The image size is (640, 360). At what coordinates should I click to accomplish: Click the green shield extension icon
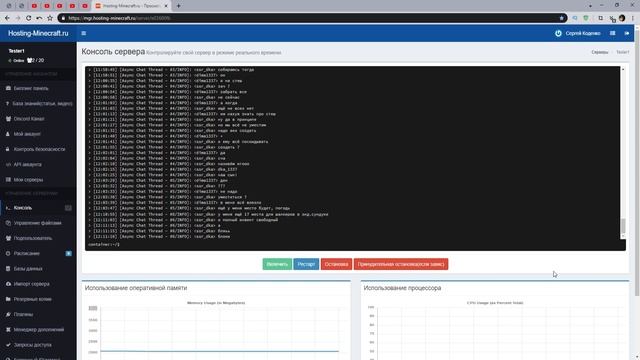(586, 18)
